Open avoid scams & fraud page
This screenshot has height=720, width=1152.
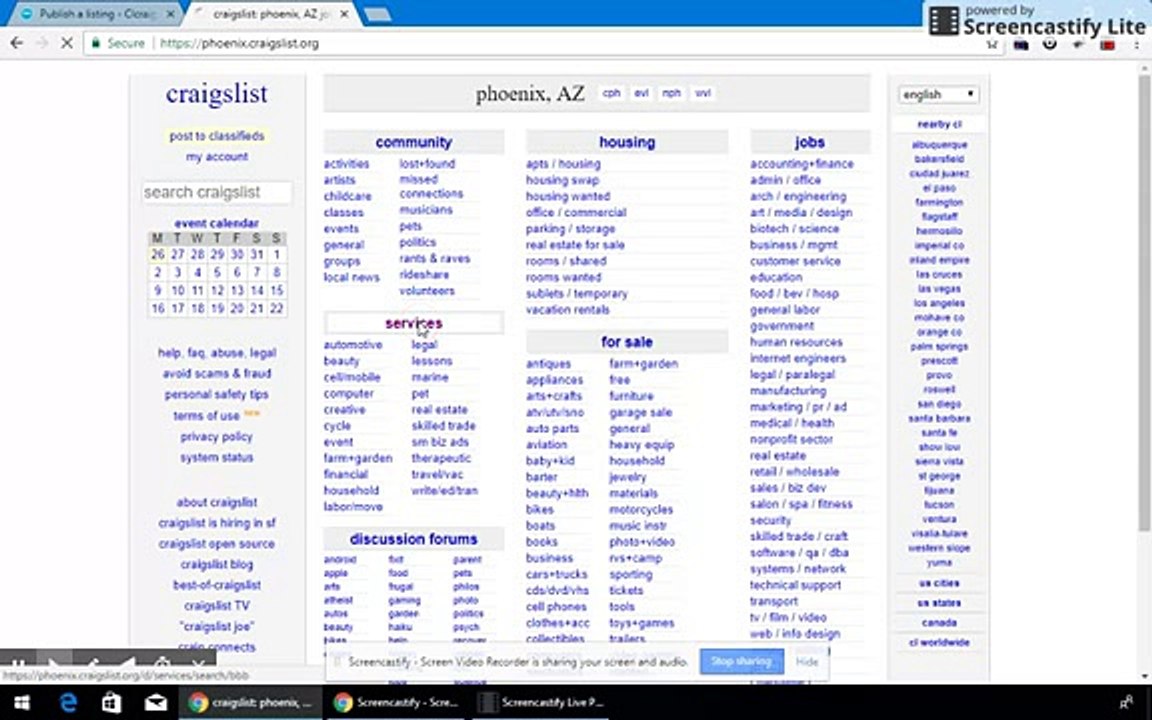pos(217,373)
